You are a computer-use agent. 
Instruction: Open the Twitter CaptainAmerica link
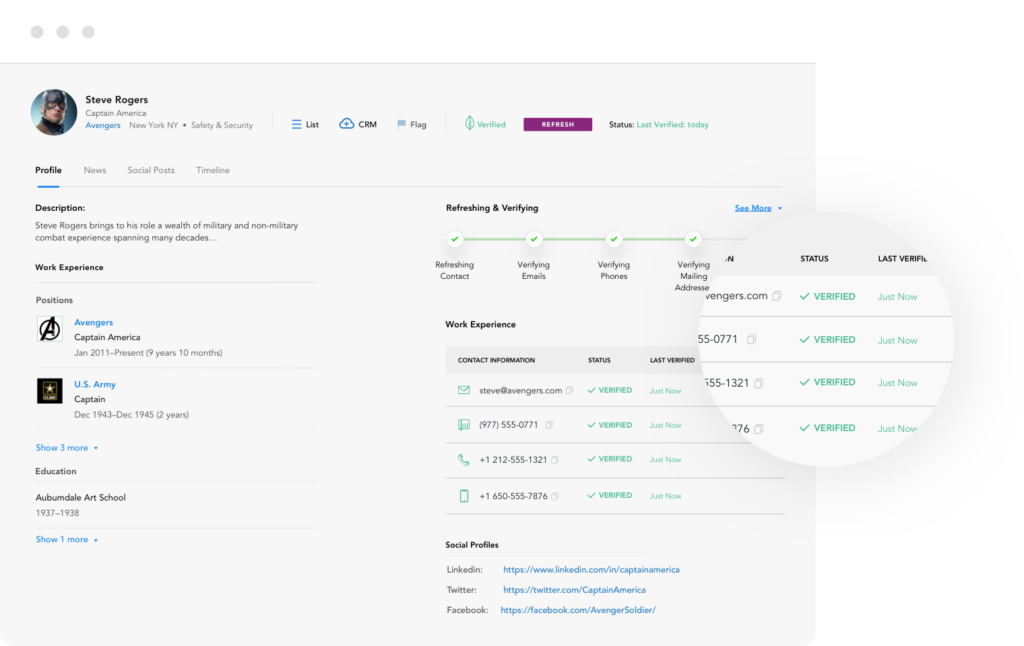tap(574, 590)
